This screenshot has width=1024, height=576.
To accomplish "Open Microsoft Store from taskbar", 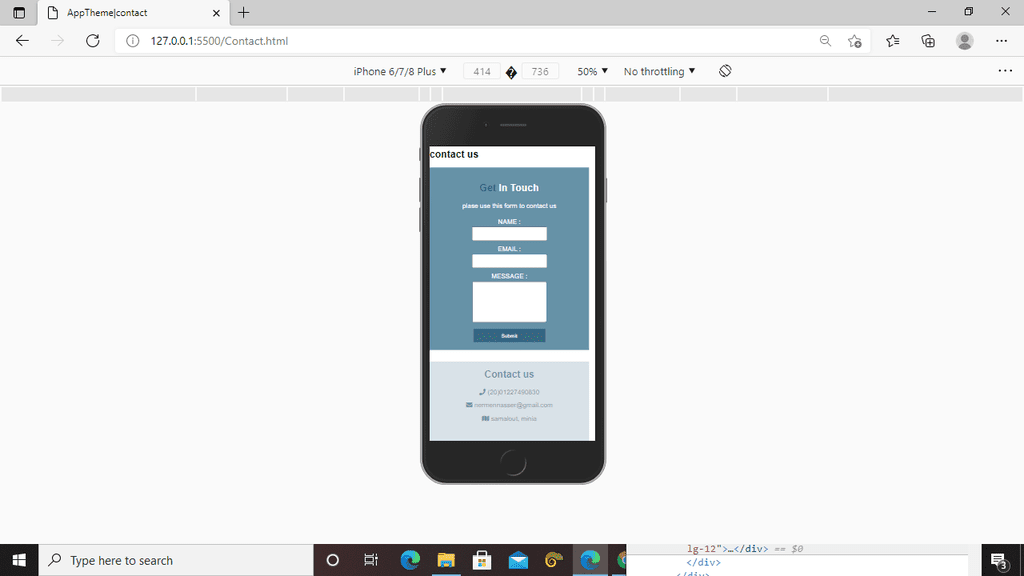I will coord(482,560).
